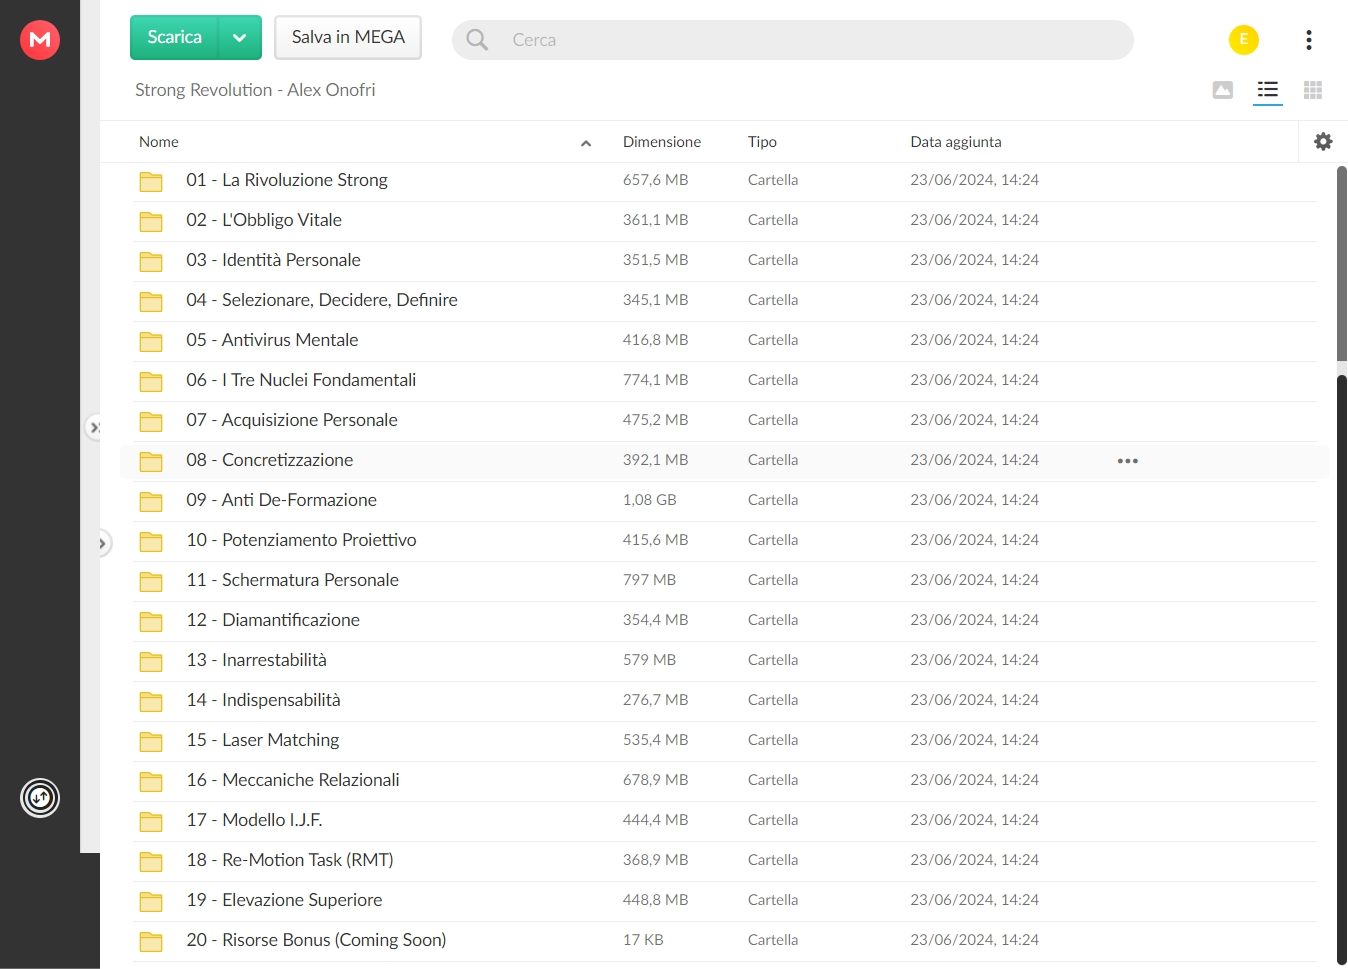Open the transfers icon in the sidebar
Image resolution: width=1348 pixels, height=969 pixels.
point(40,798)
